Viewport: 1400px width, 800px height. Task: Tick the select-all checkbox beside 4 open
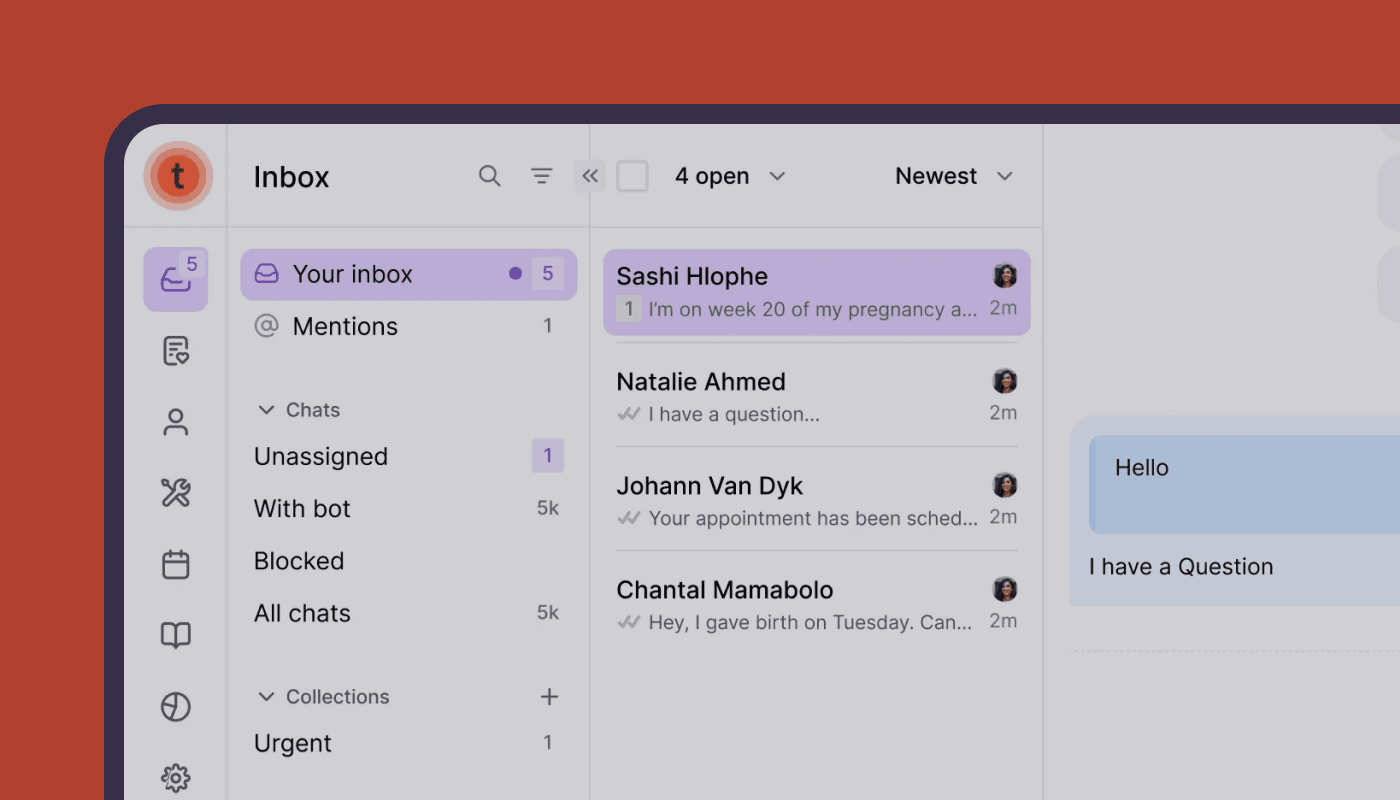(632, 176)
